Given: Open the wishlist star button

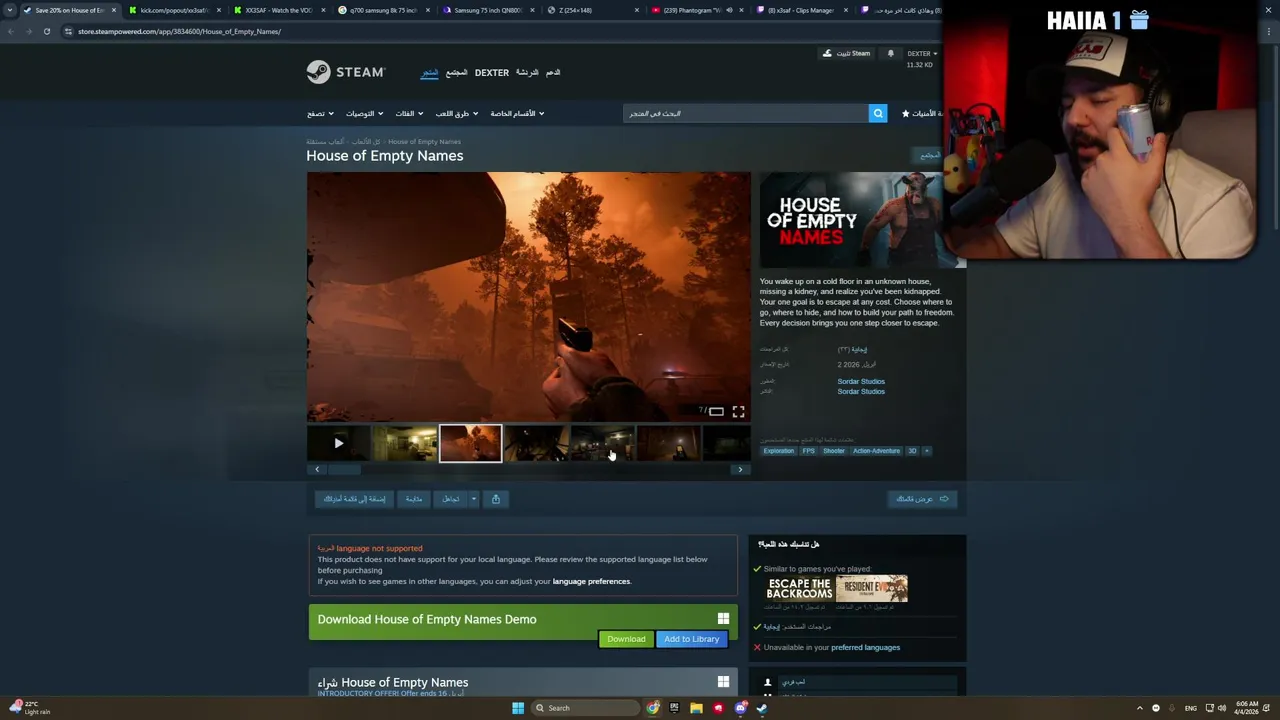Looking at the screenshot, I should (x=921, y=113).
